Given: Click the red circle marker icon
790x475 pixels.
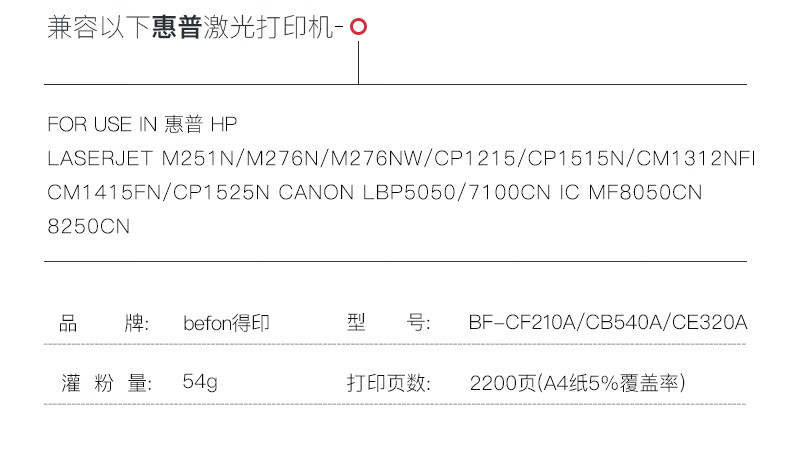Looking at the screenshot, I should pos(358,29).
